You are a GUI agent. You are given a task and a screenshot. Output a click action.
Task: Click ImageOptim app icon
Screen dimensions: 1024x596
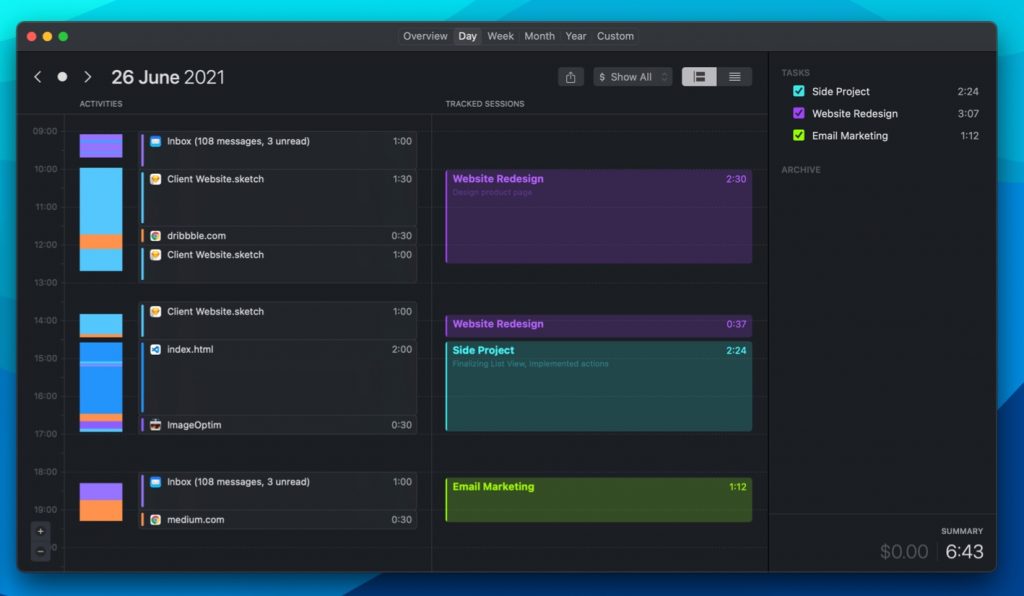point(155,425)
